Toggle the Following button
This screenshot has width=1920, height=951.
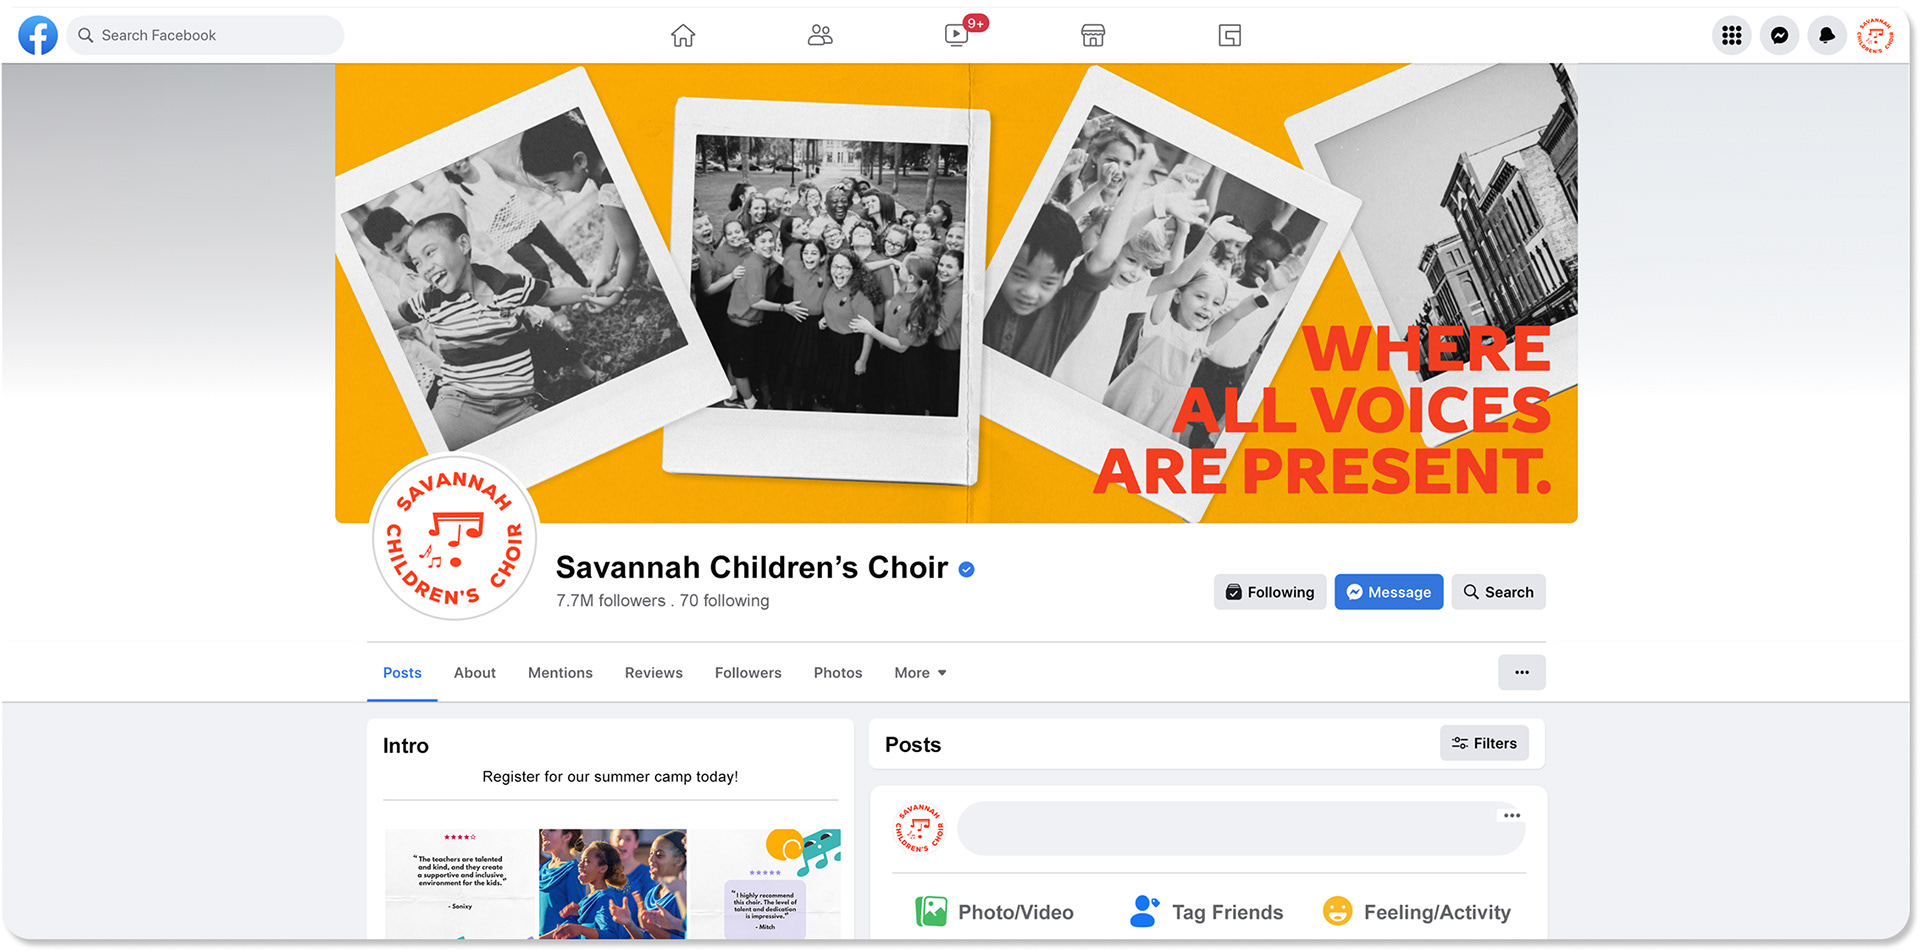tap(1270, 592)
